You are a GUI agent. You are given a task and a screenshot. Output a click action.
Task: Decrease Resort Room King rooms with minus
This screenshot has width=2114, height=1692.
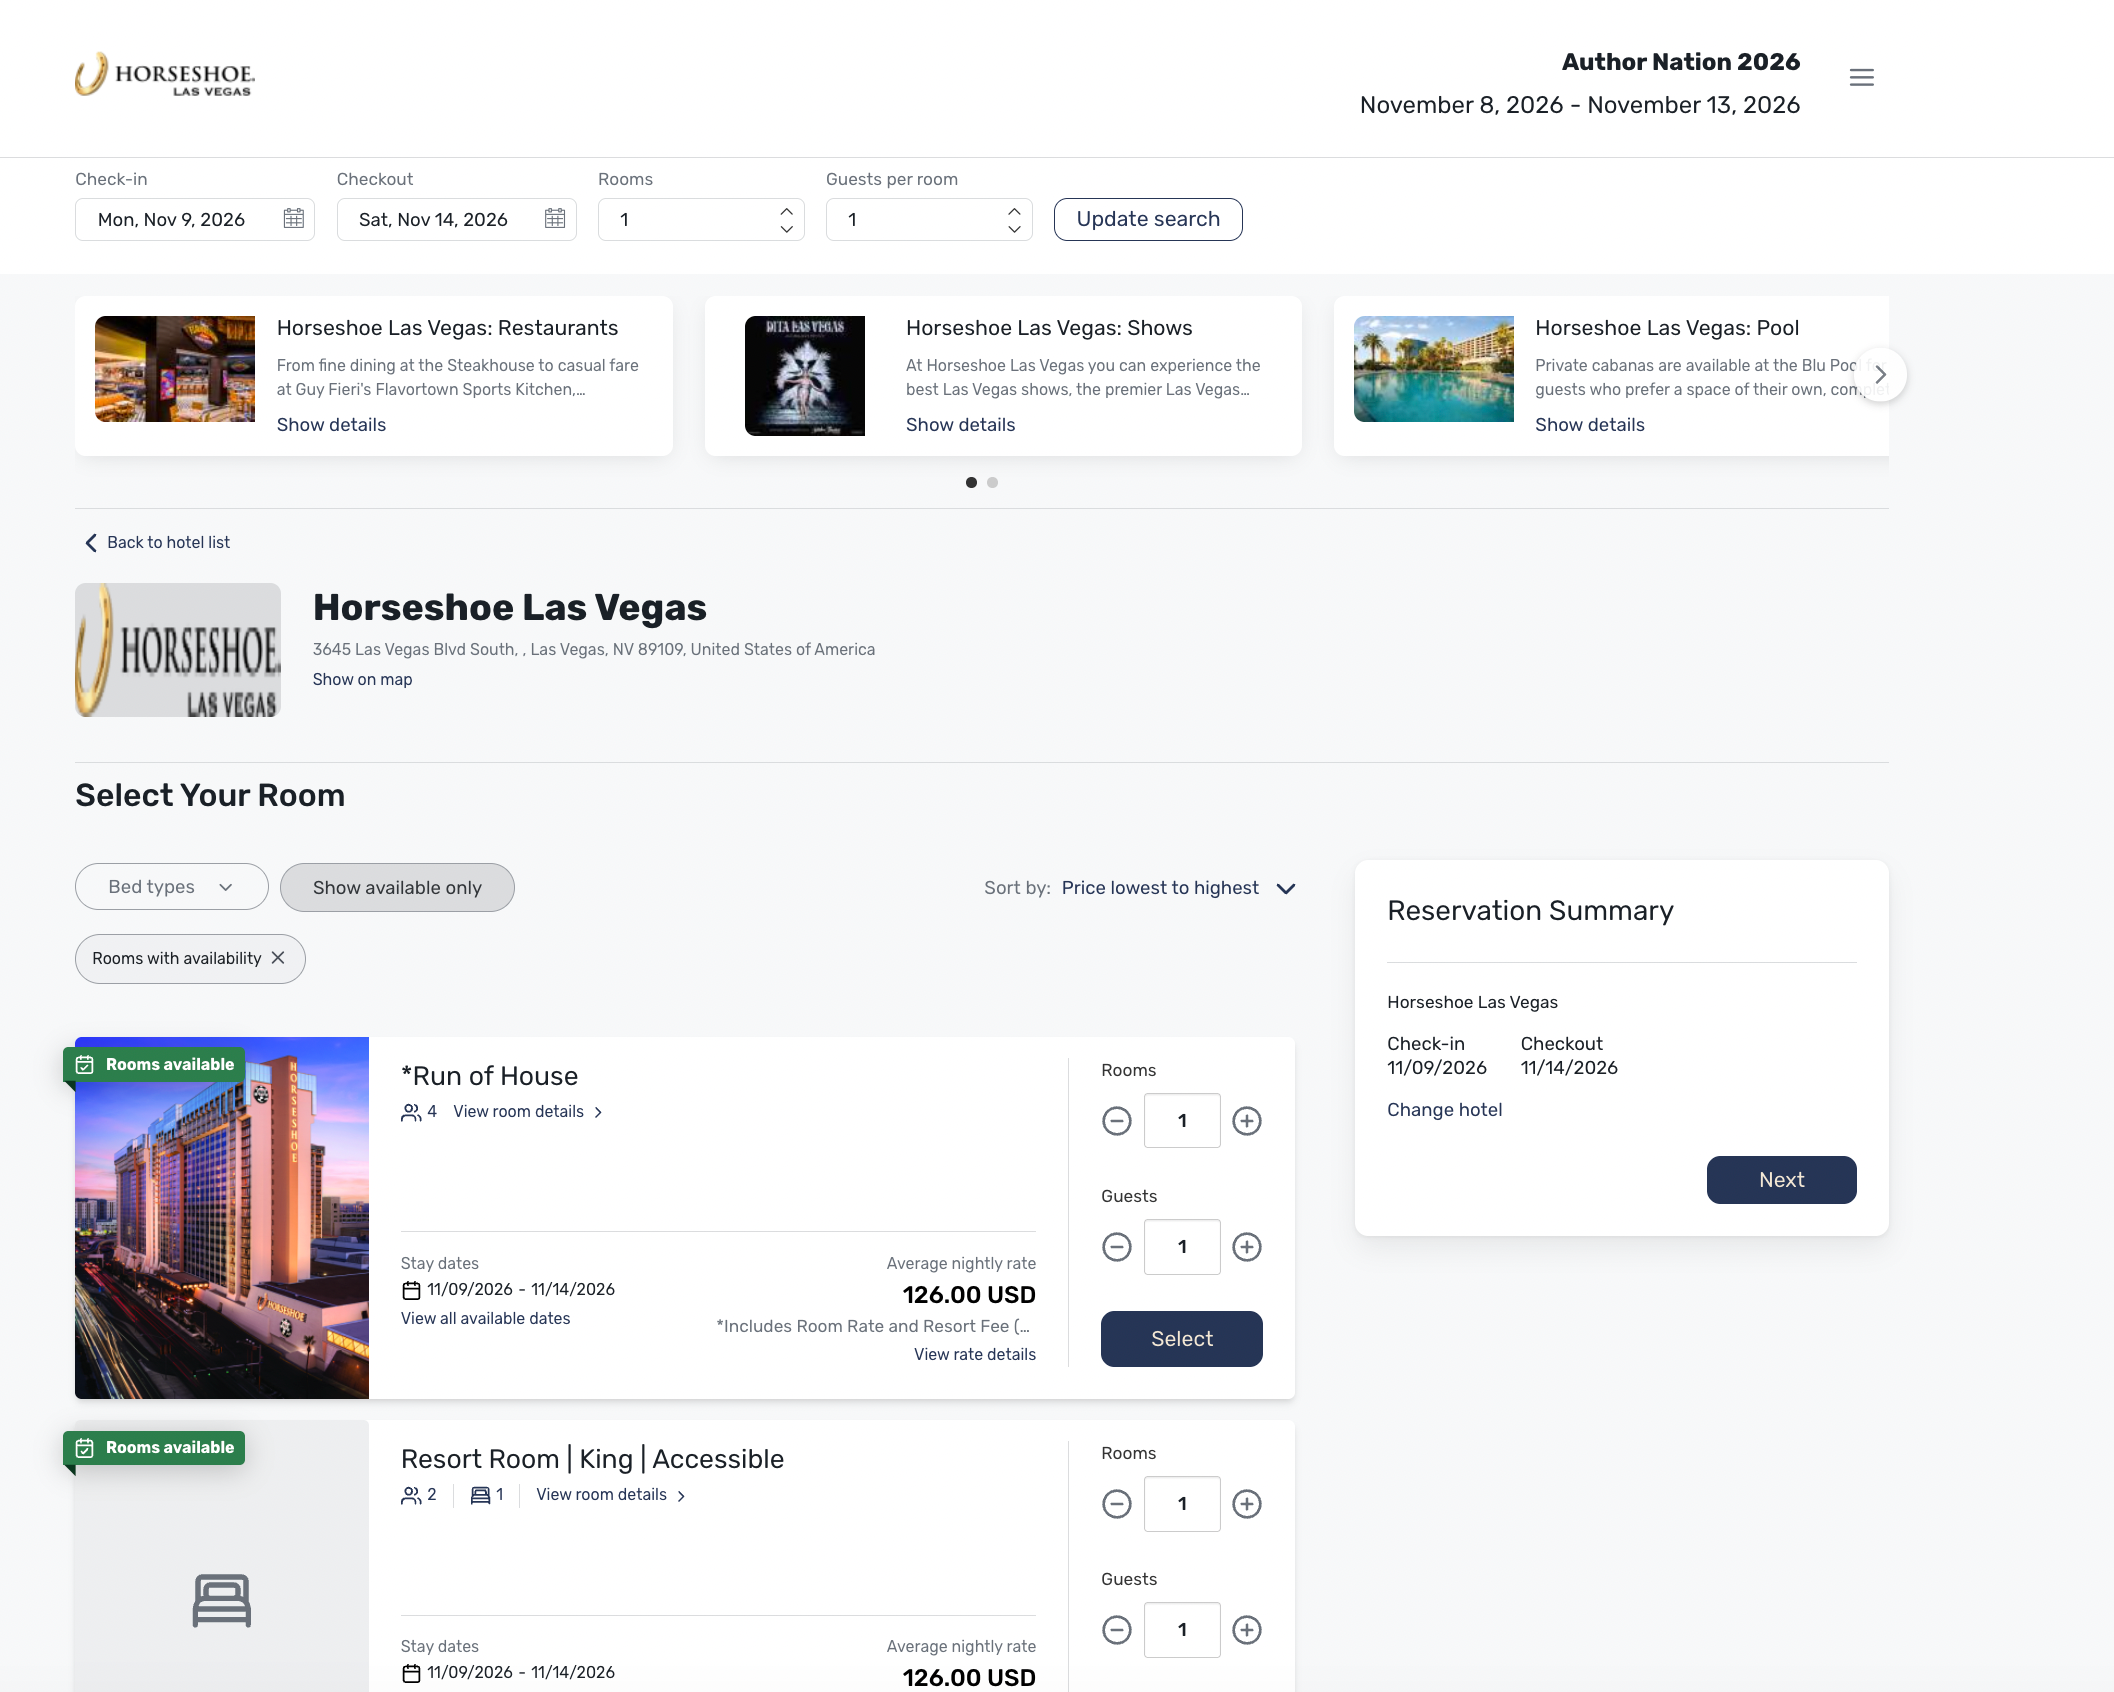pos(1116,1504)
